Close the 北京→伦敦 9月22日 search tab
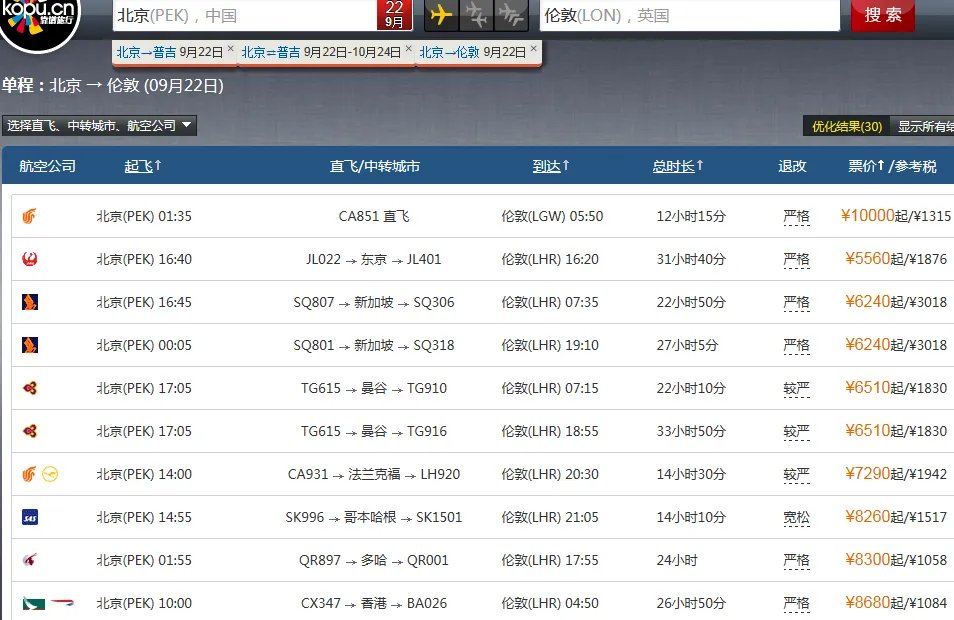 533,47
